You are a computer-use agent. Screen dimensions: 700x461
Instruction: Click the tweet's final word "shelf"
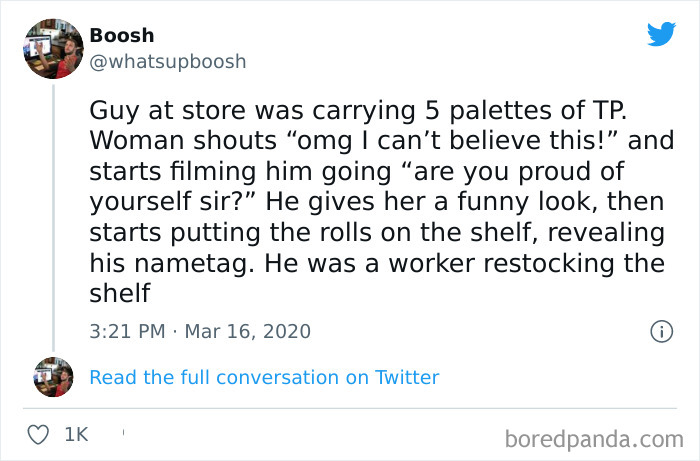(119, 295)
